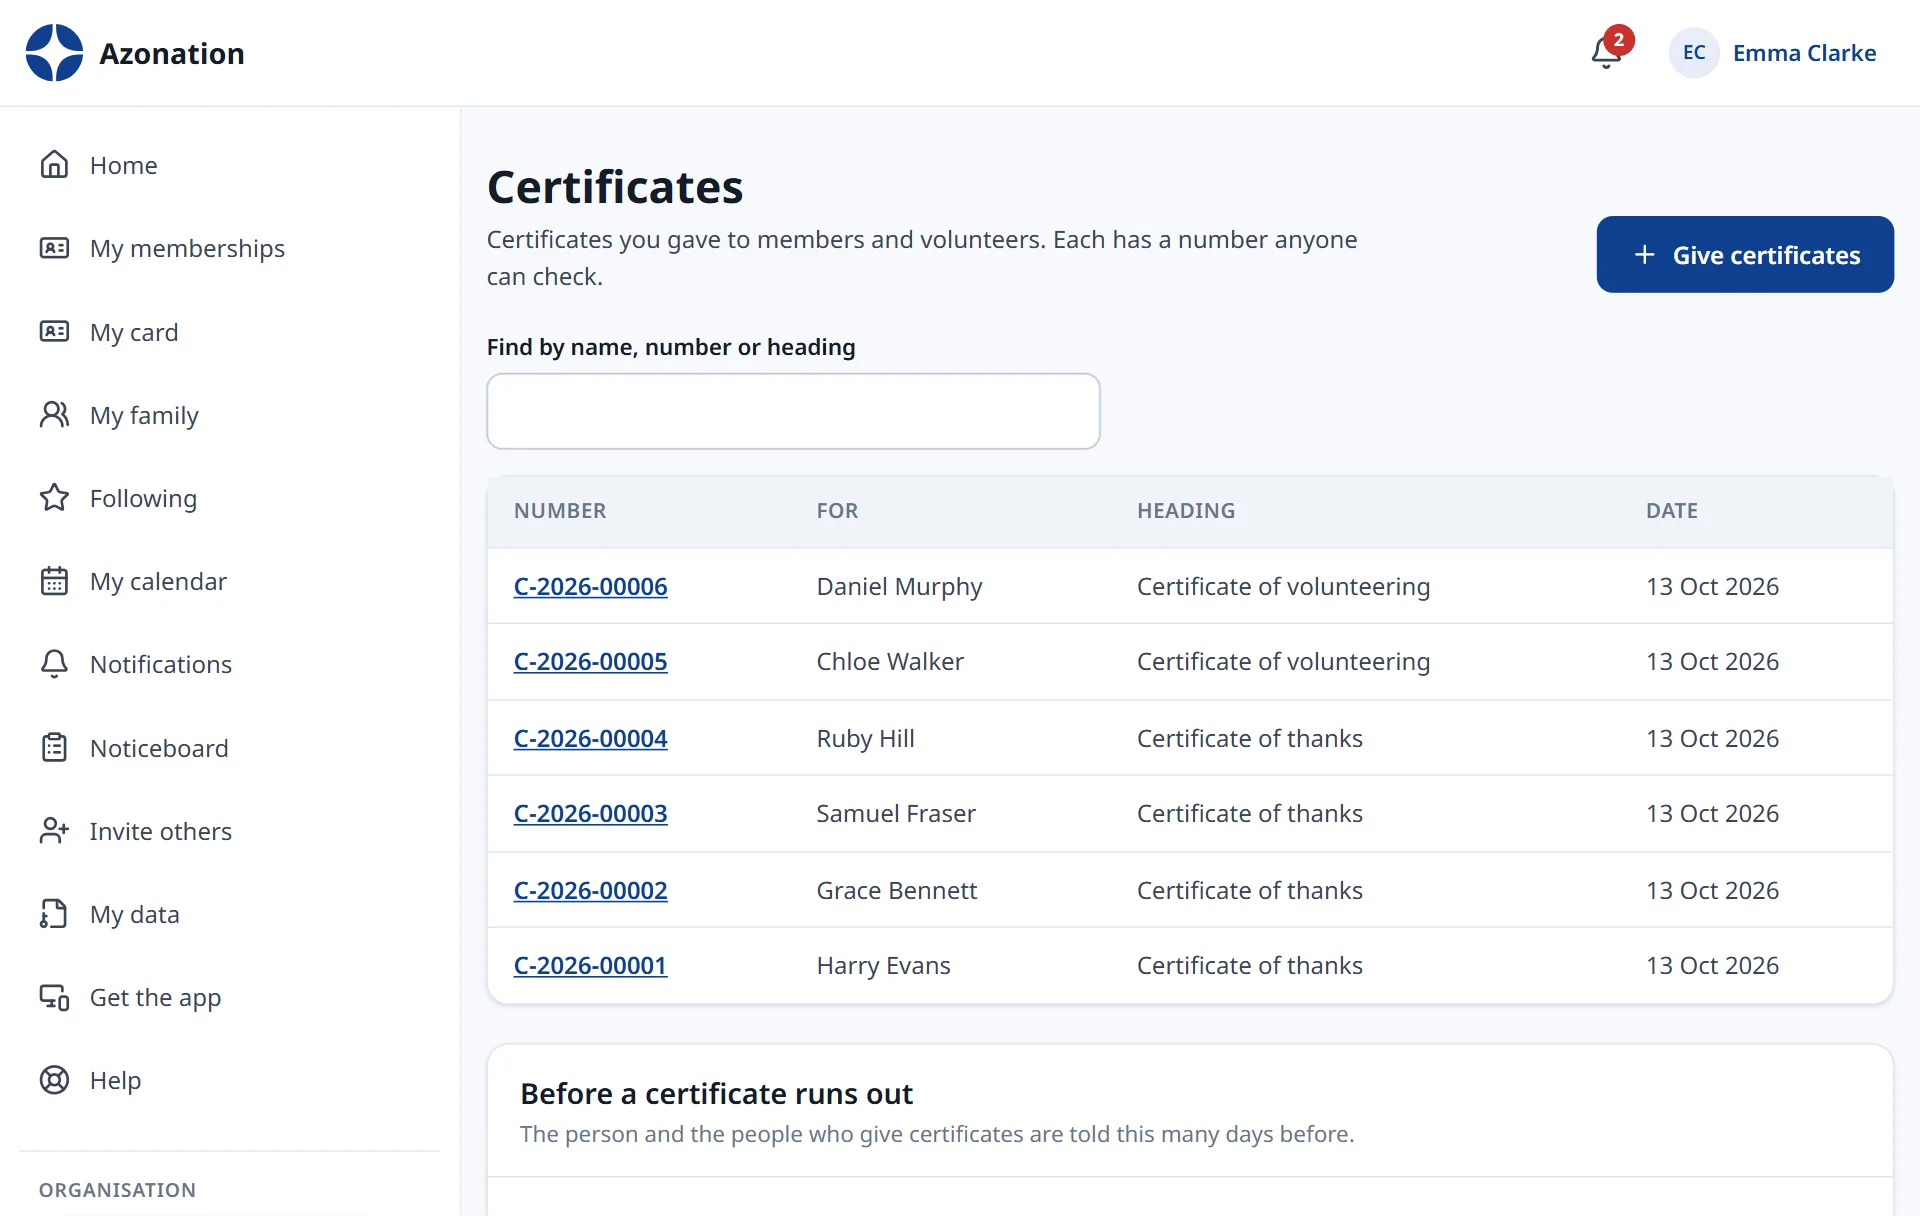Click the Samuel Fraser cell
Viewport: 1920px width, 1216px height.
(896, 814)
